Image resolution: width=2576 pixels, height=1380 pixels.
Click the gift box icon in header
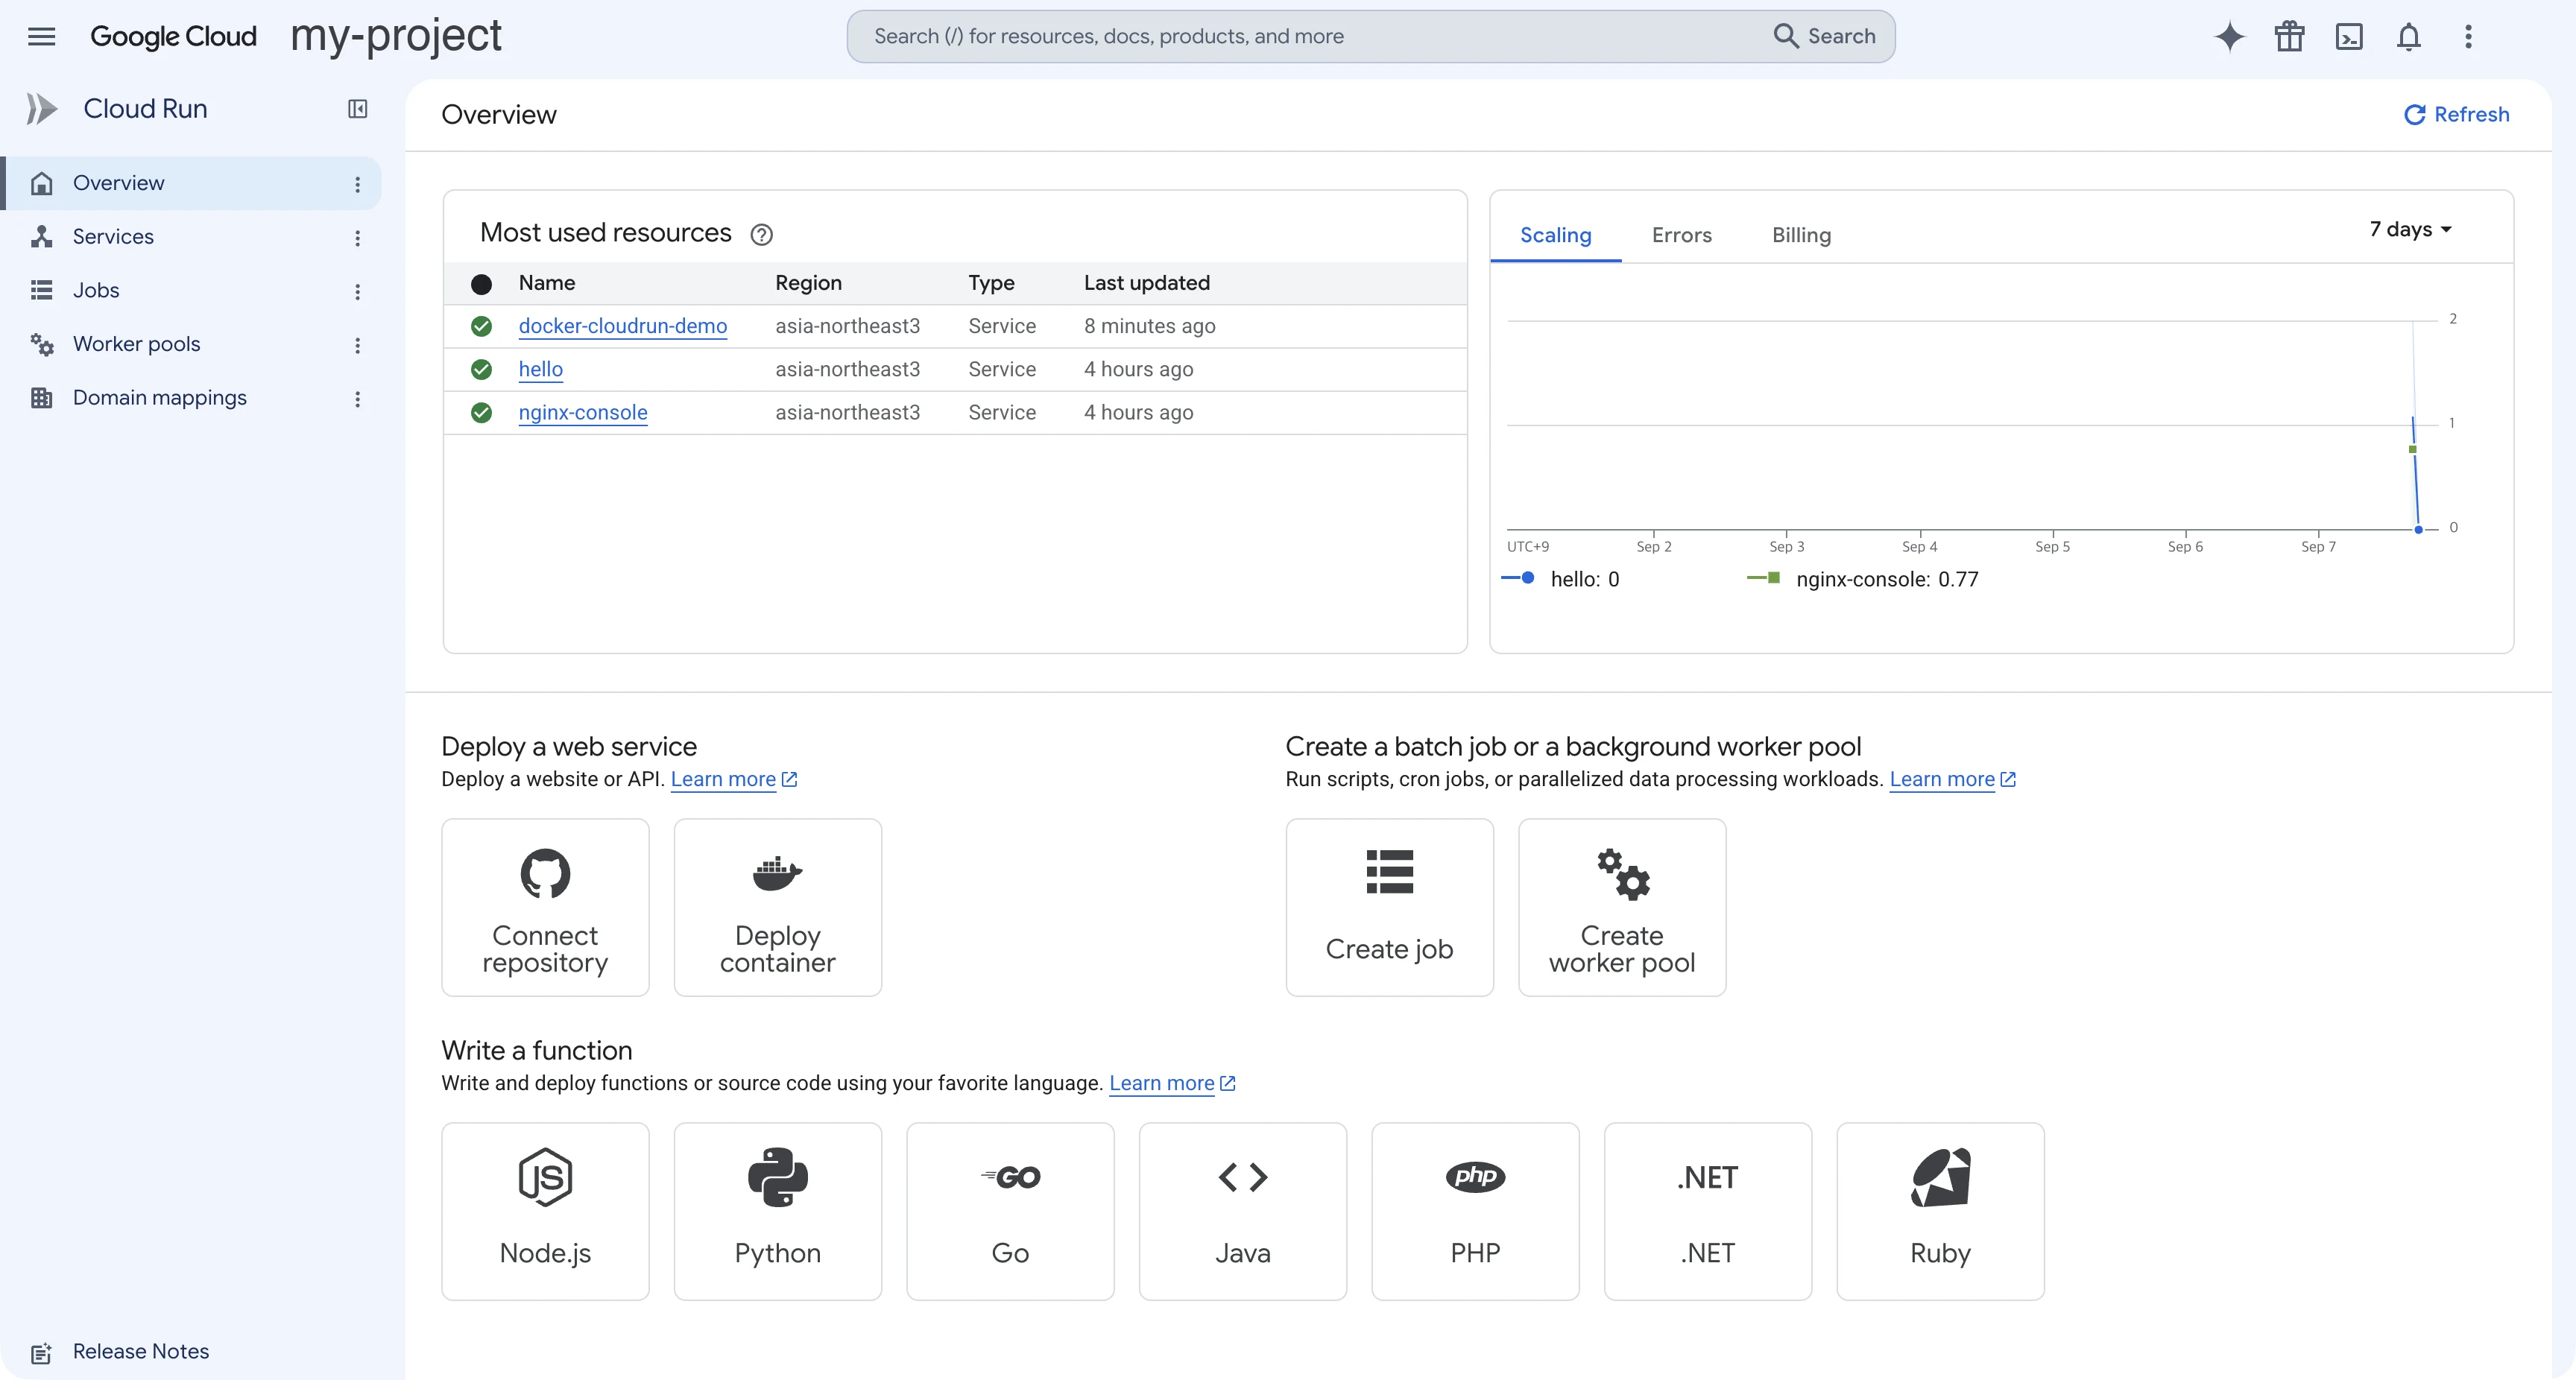2289,37
